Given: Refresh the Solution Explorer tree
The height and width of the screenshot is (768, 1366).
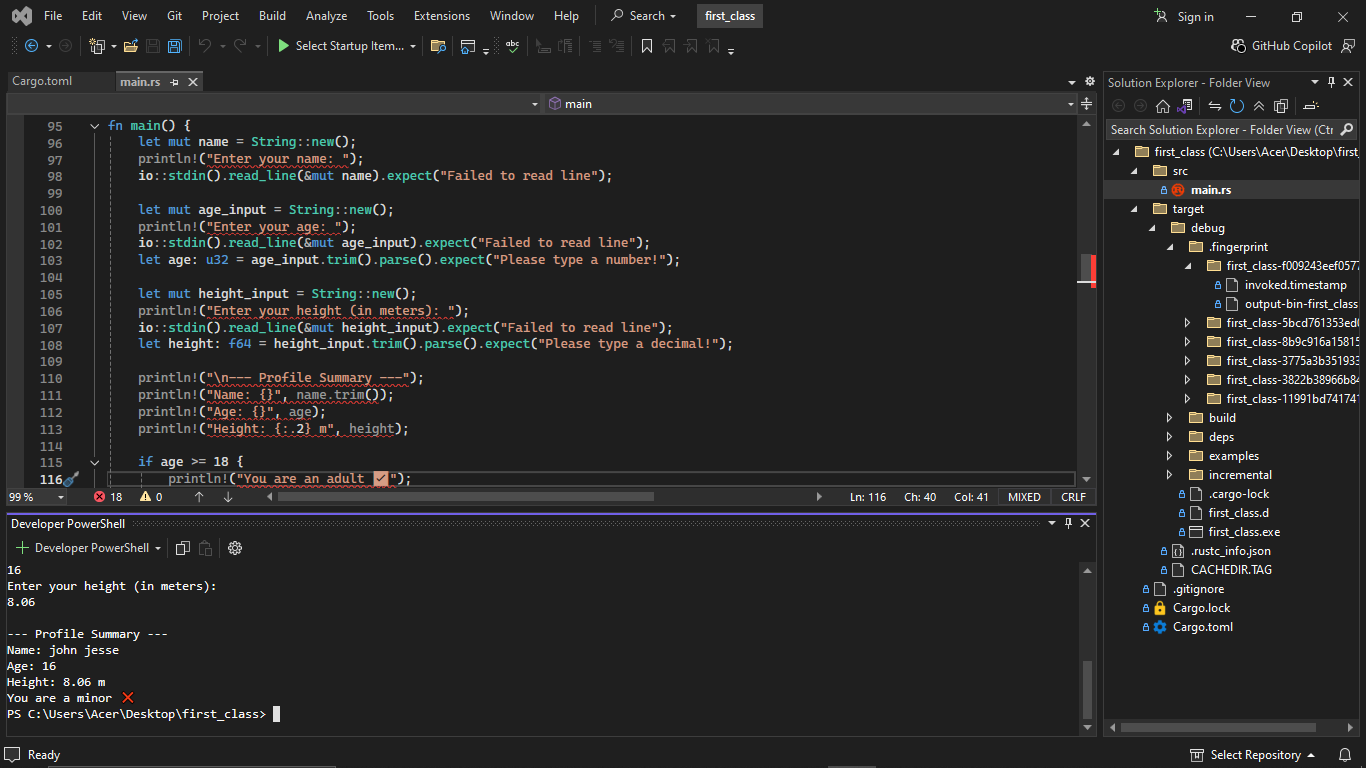Looking at the screenshot, I should tap(1237, 106).
